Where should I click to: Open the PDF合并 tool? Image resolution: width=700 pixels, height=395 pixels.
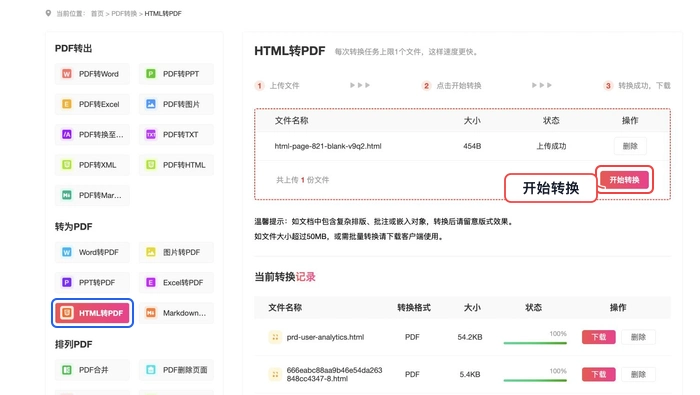click(x=92, y=370)
